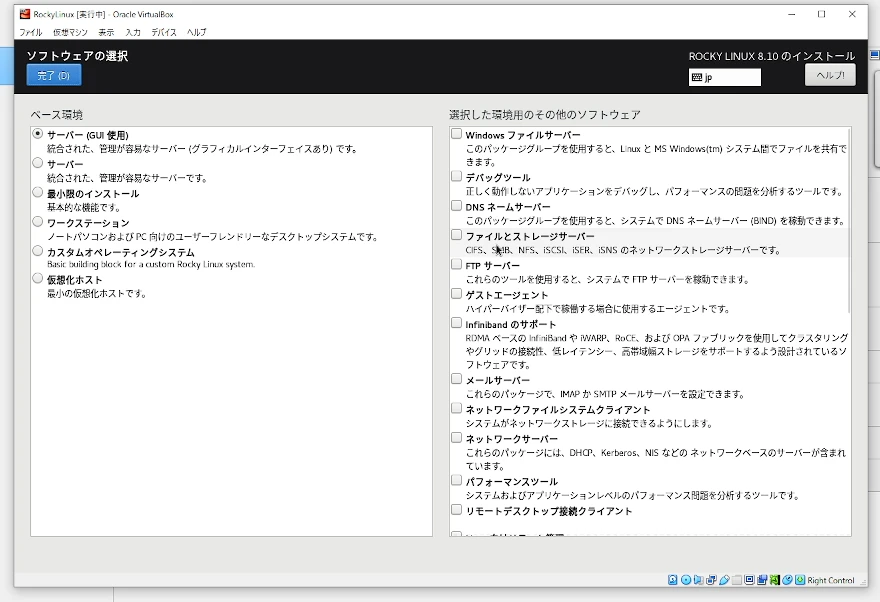Enable ファイルとストレージサーバー checkbox
880x602 pixels.
point(456,235)
